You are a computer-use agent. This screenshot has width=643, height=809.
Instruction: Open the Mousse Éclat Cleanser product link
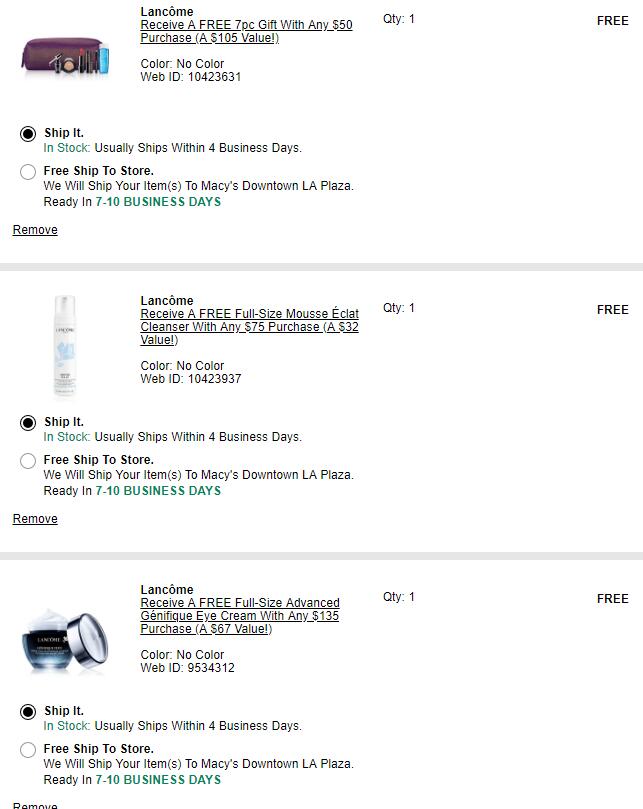coord(249,327)
